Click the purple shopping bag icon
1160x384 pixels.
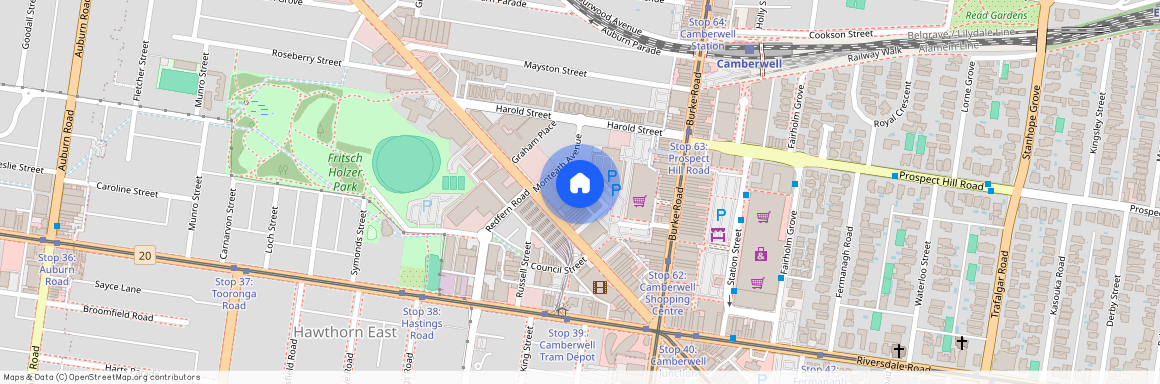(x=761, y=255)
